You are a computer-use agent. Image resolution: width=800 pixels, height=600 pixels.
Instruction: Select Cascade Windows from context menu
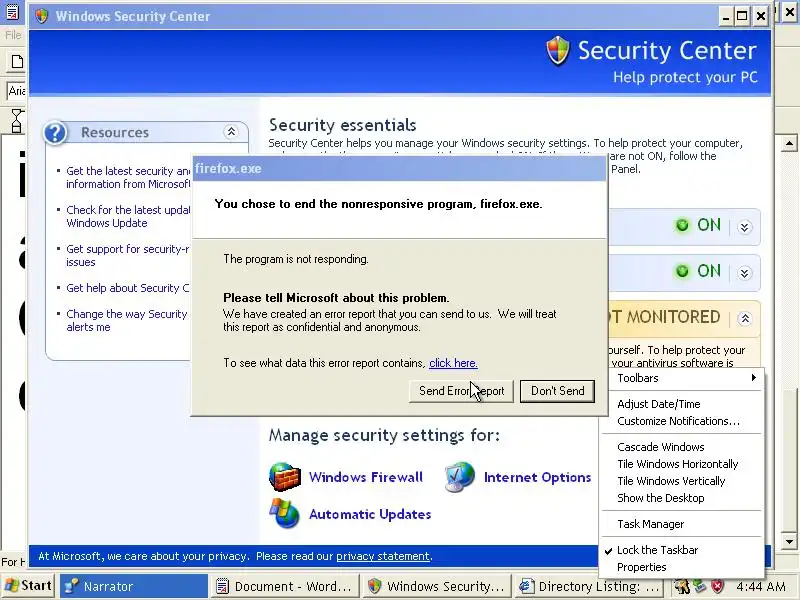pyautogui.click(x=682, y=447)
